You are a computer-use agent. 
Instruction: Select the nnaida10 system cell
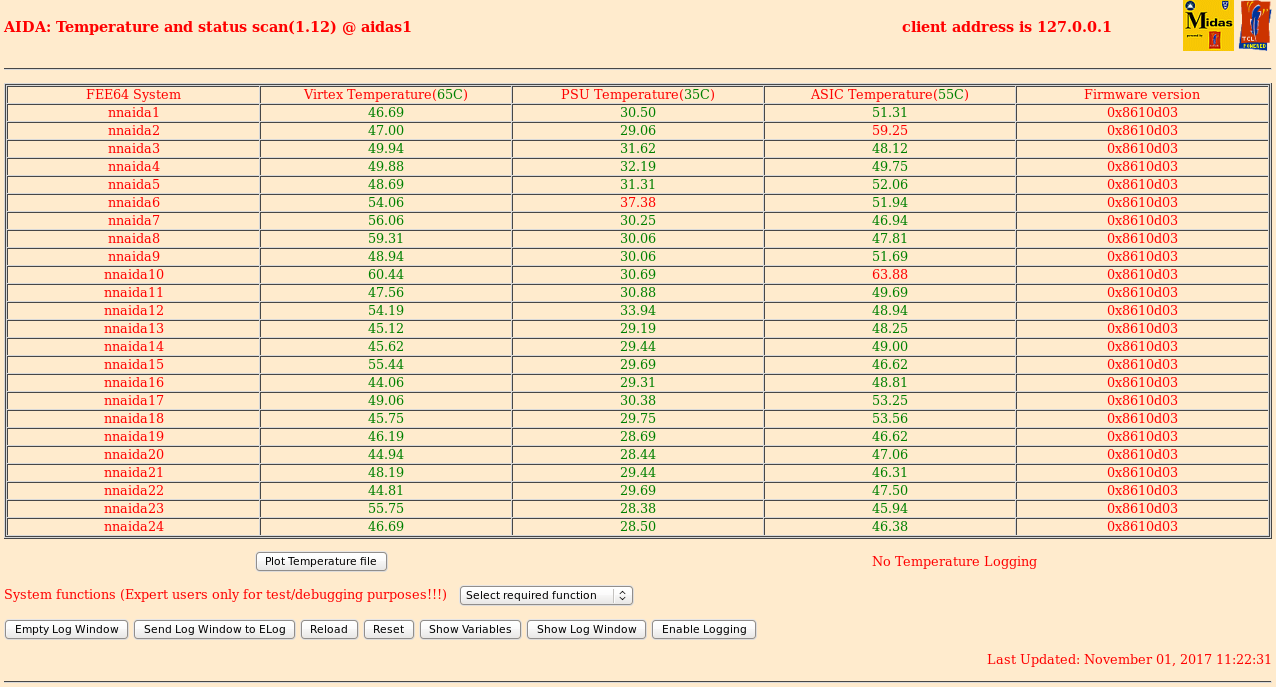pyautogui.click(x=134, y=275)
